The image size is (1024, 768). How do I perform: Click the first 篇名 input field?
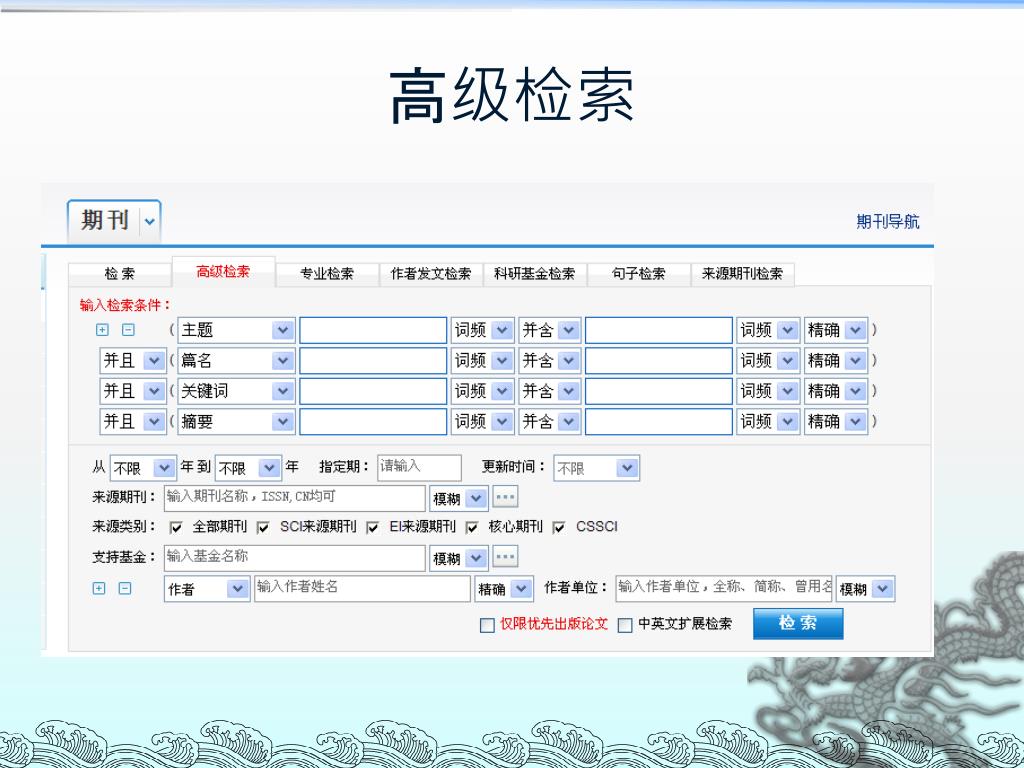click(373, 360)
